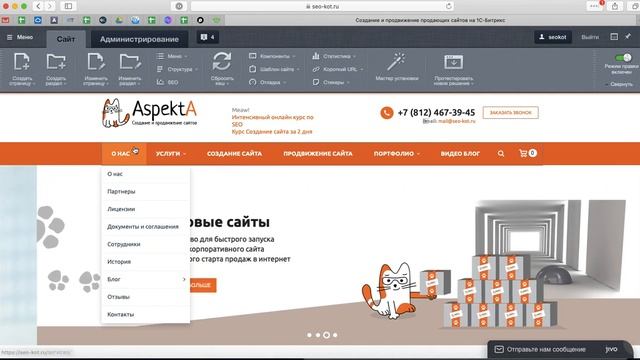Click Safari back navigation arrow
The height and width of the screenshot is (360, 640).
point(38,6)
